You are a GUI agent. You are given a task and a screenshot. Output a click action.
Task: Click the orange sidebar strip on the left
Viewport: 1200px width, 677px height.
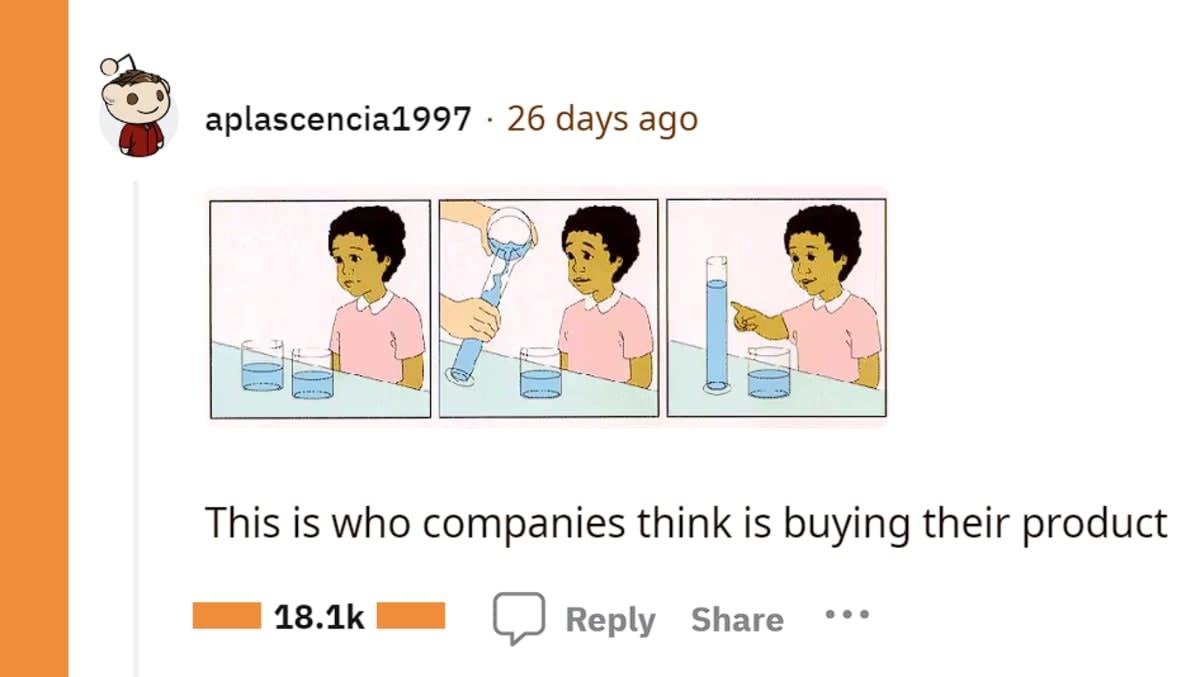coord(34,338)
